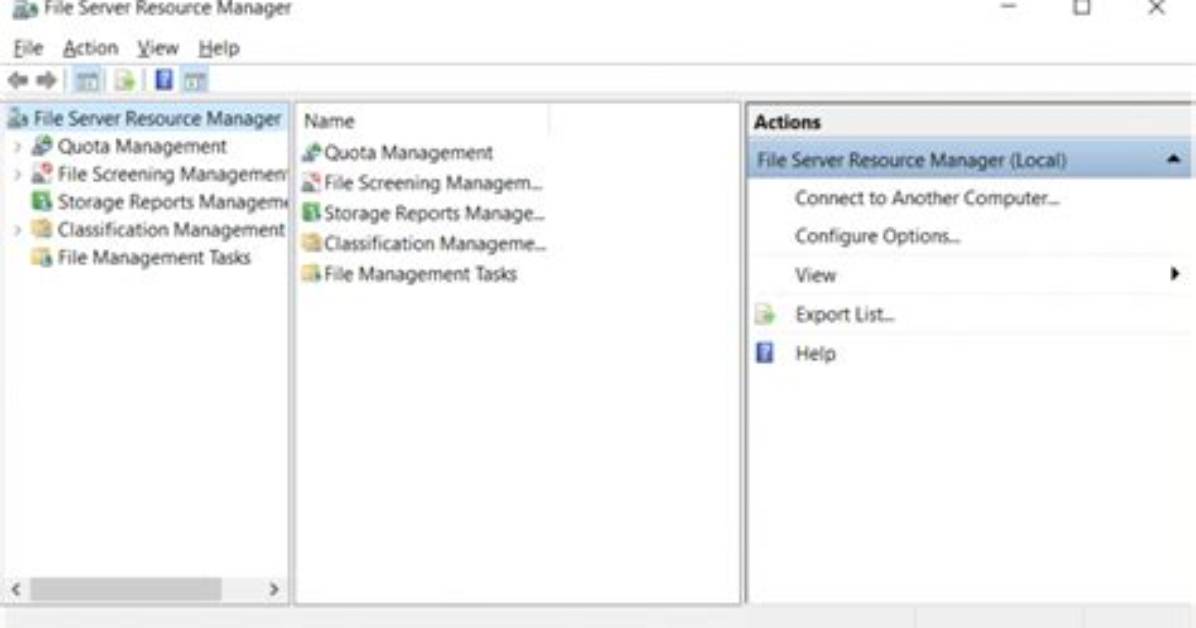Click the Storage Reports Management icon in the tree
The height and width of the screenshot is (628, 1196).
42,201
